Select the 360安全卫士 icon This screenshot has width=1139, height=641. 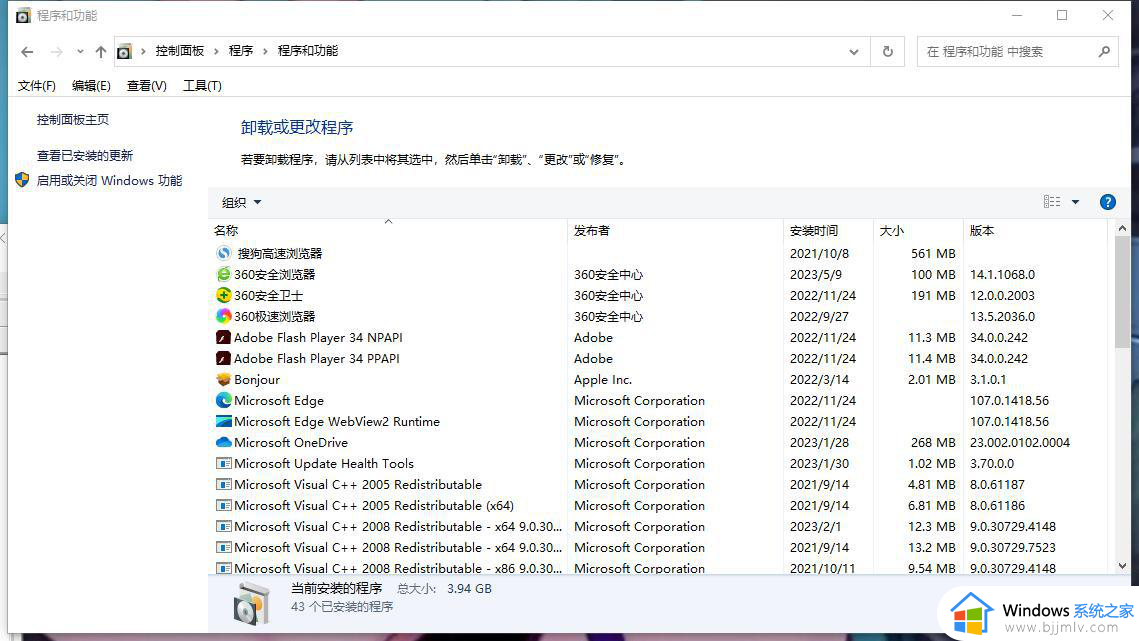(224, 295)
